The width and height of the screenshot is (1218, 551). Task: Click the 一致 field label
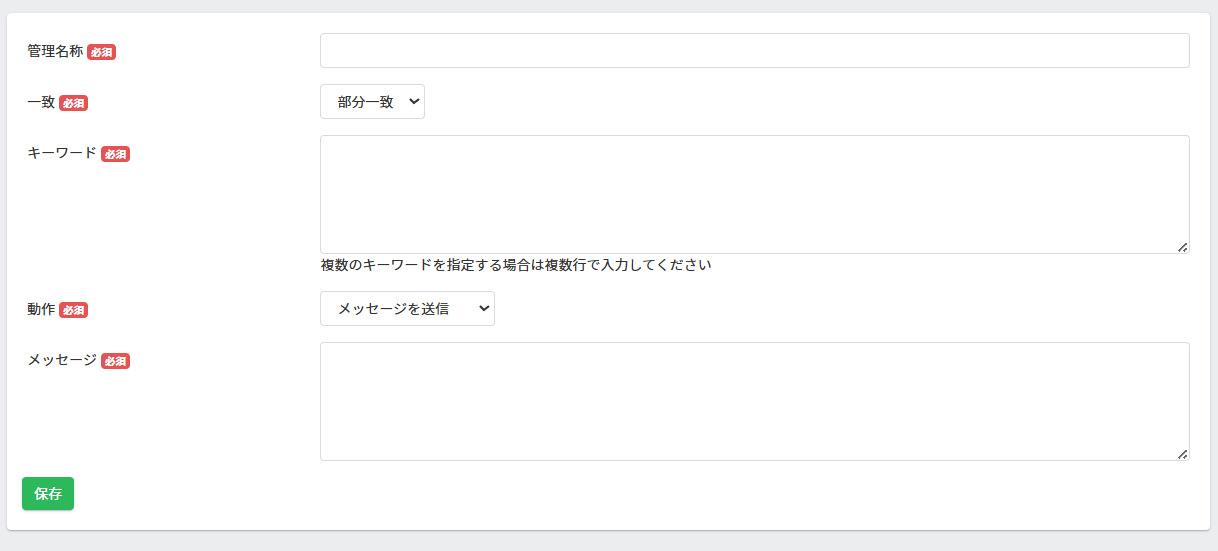tap(41, 102)
